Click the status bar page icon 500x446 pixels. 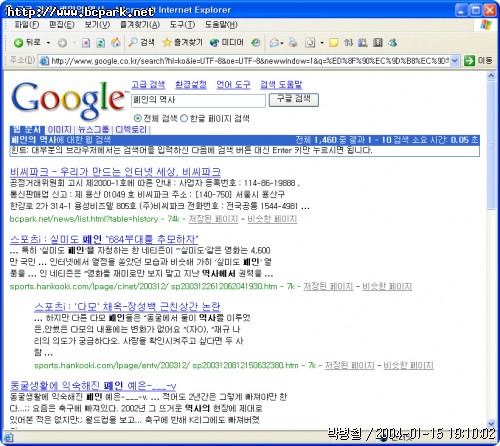8,438
